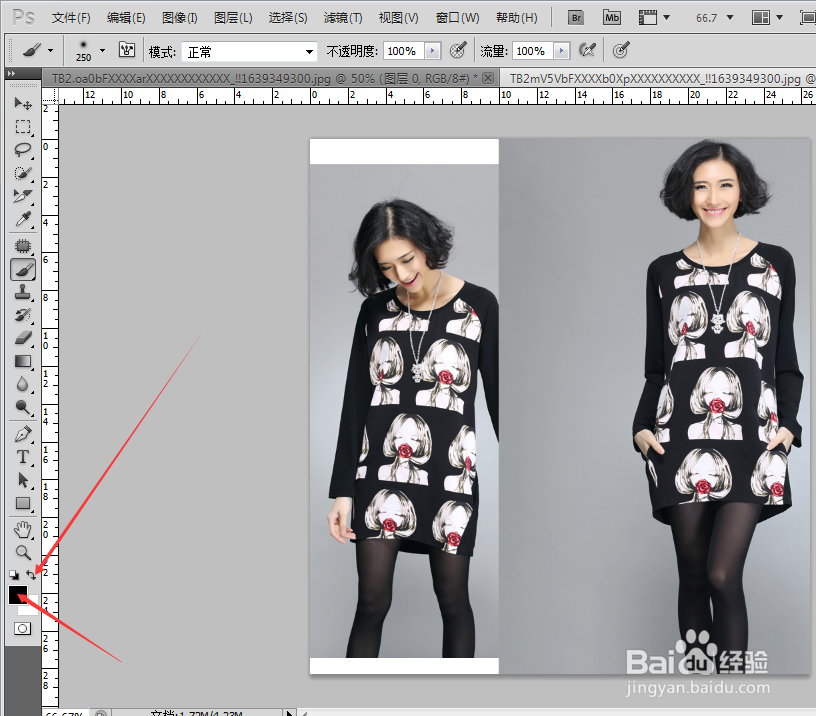
Task: Select the Crop tool
Action: click(x=22, y=196)
